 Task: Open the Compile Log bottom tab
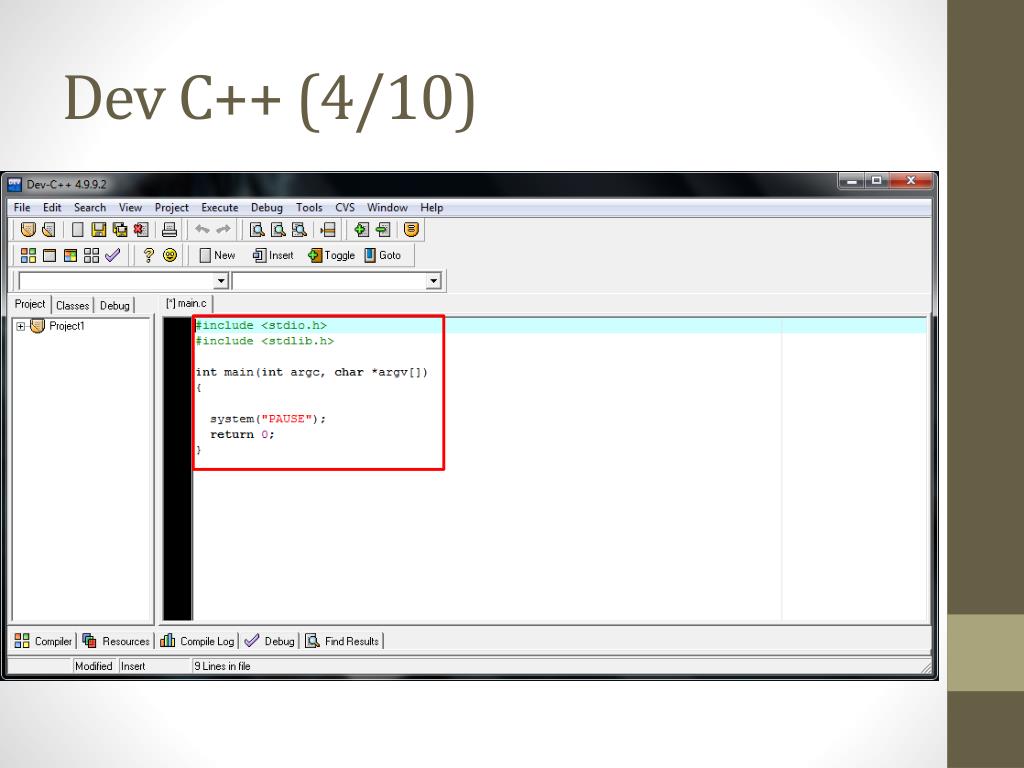click(x=197, y=641)
